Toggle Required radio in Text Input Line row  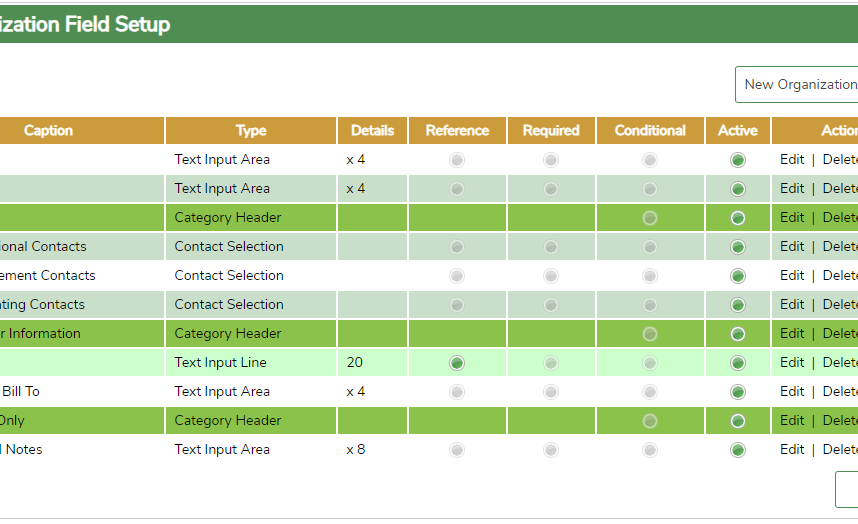(x=551, y=362)
